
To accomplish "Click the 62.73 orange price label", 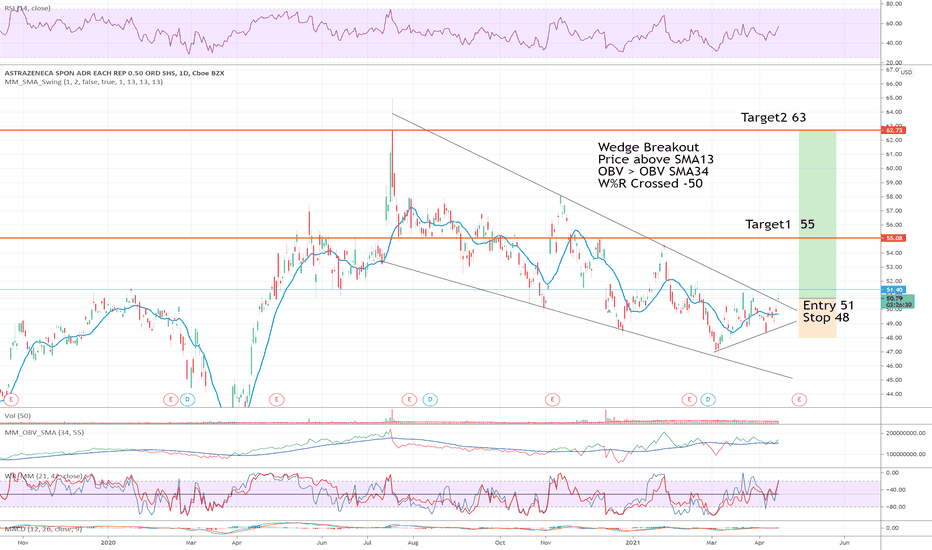I will pyautogui.click(x=895, y=130).
